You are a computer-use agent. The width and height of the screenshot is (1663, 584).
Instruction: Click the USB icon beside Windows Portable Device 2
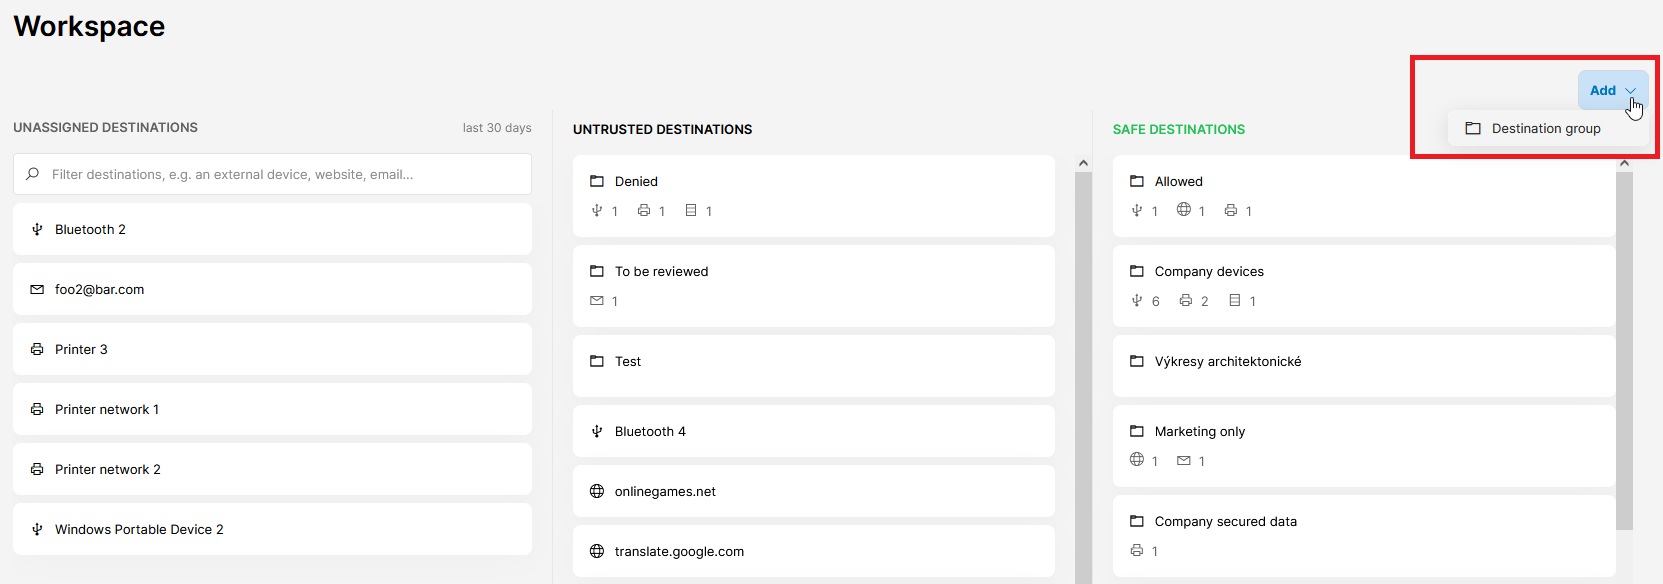(x=37, y=529)
